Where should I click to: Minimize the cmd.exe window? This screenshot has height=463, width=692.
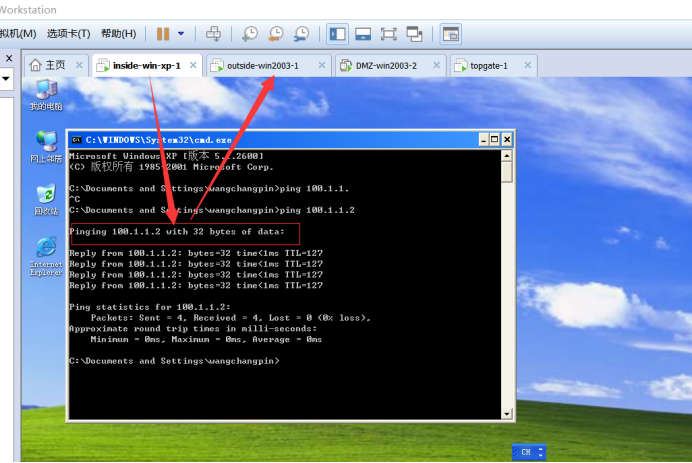pyautogui.click(x=484, y=140)
